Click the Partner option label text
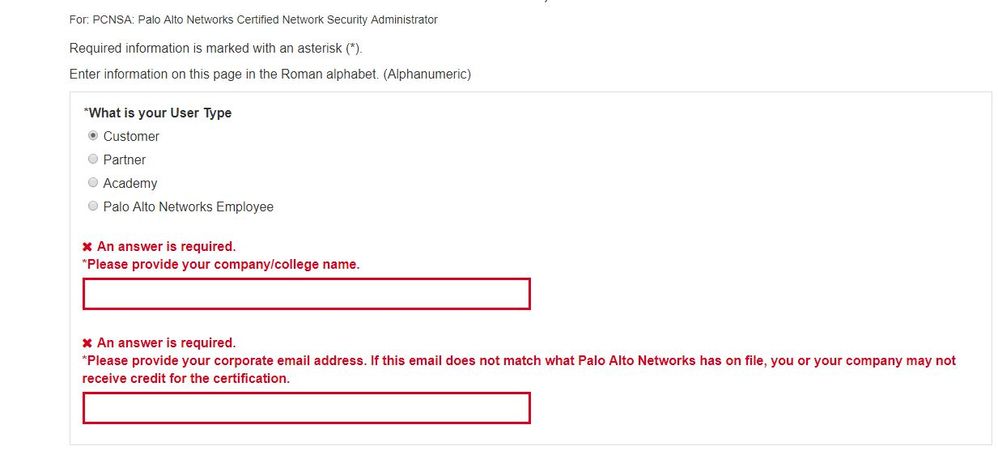The width and height of the screenshot is (998, 455). tap(124, 160)
